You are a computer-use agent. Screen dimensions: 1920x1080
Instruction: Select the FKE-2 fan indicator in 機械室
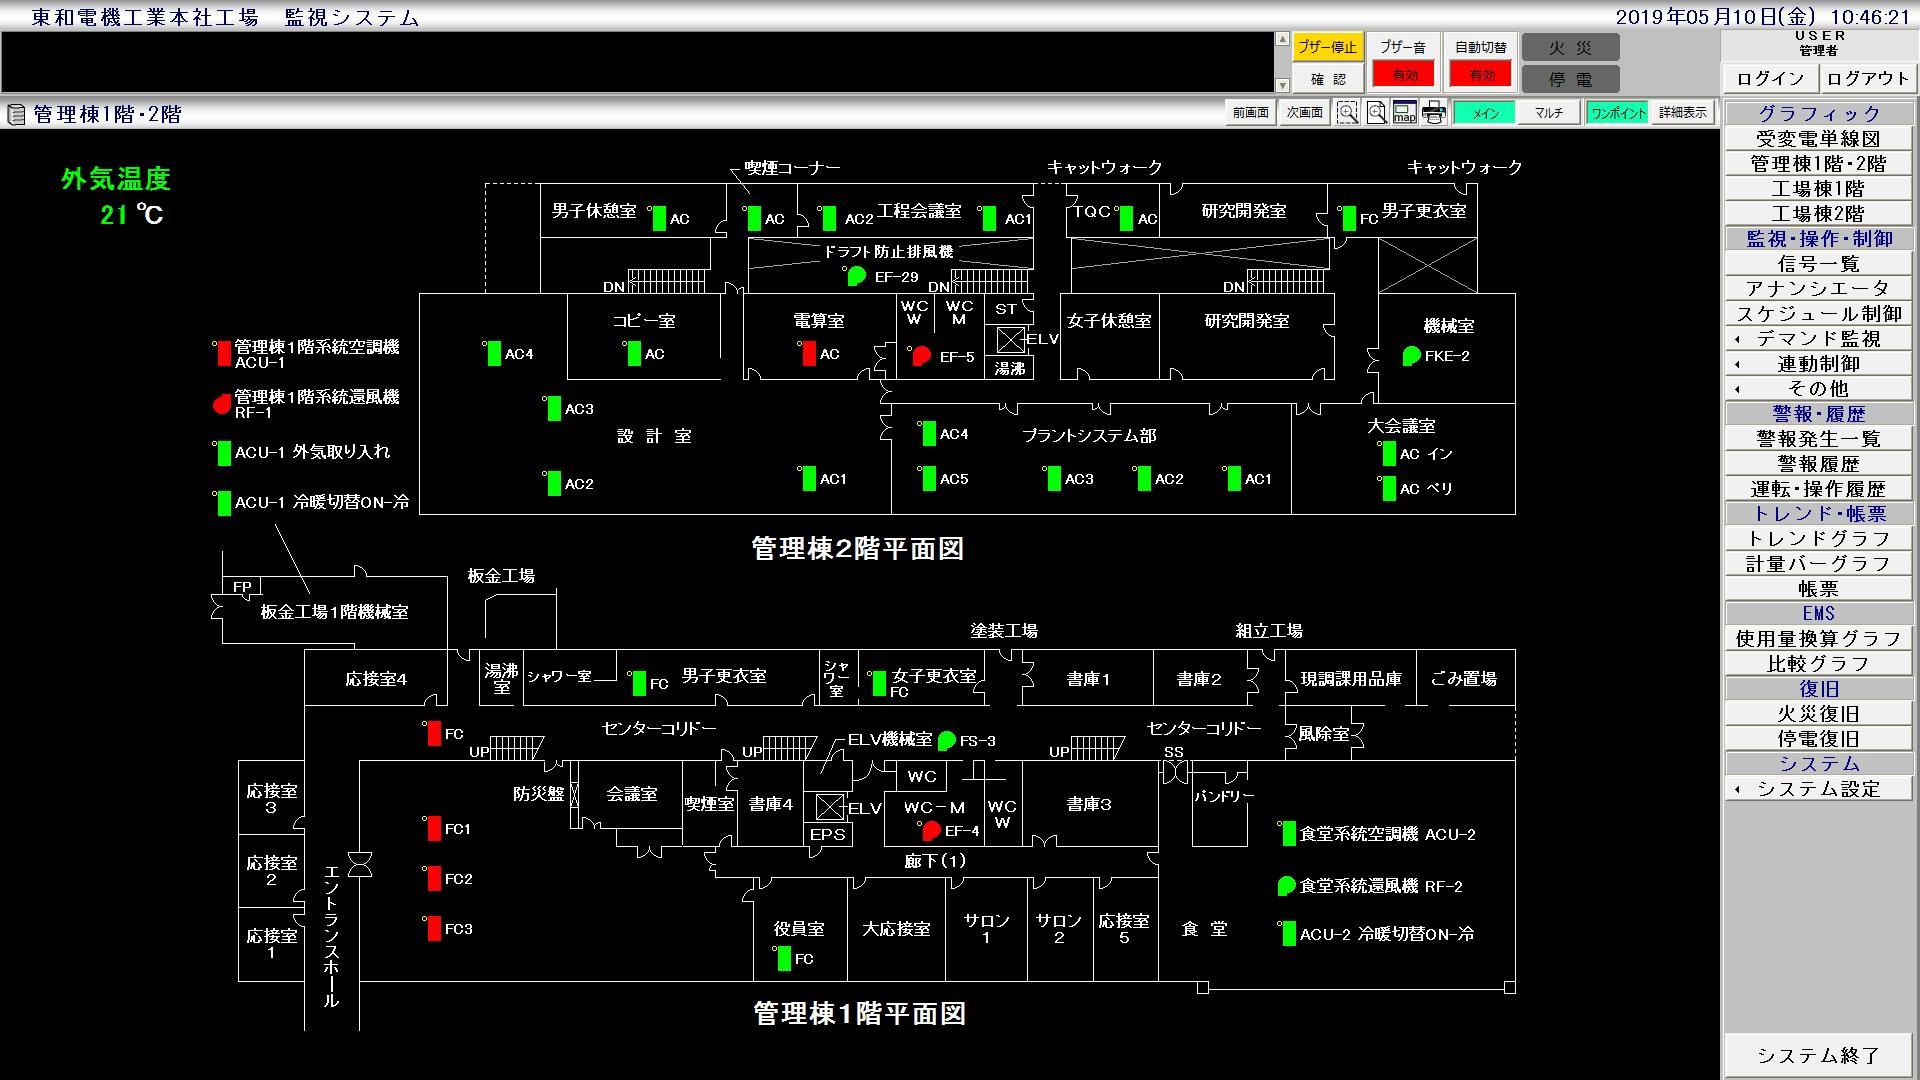pyautogui.click(x=1411, y=355)
